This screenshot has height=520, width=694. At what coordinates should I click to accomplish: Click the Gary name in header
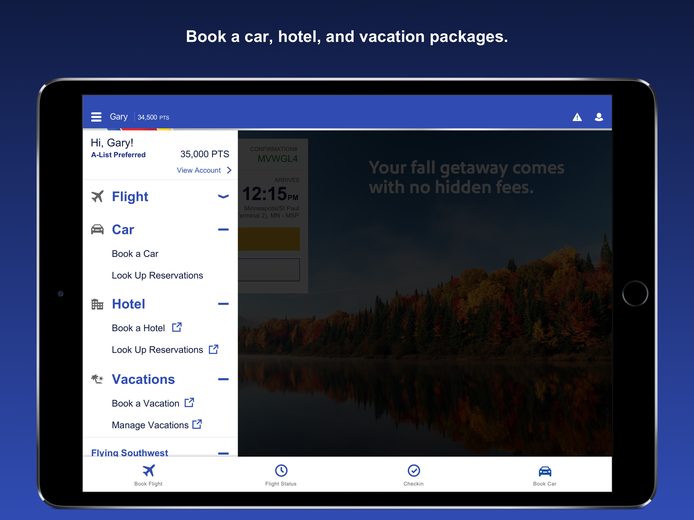coord(119,116)
